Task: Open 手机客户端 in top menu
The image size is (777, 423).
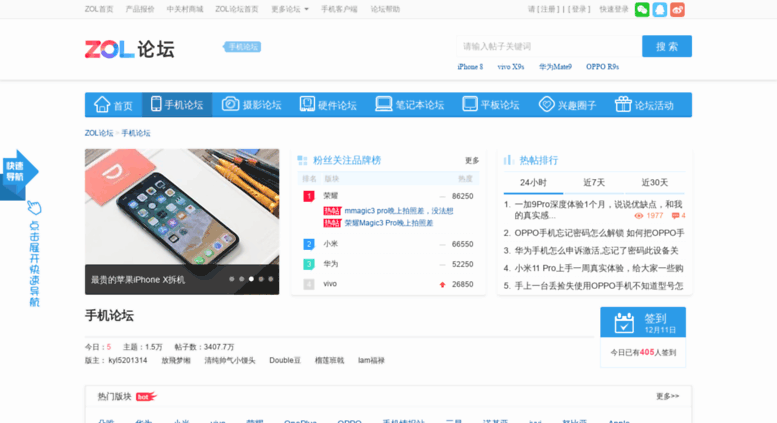Action: point(339,9)
